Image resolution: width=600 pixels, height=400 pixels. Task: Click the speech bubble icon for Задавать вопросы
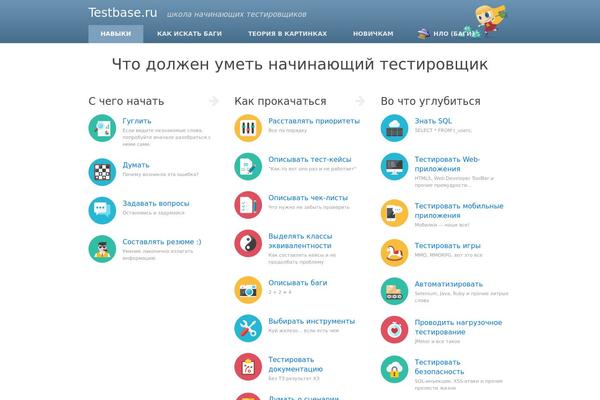tap(101, 209)
